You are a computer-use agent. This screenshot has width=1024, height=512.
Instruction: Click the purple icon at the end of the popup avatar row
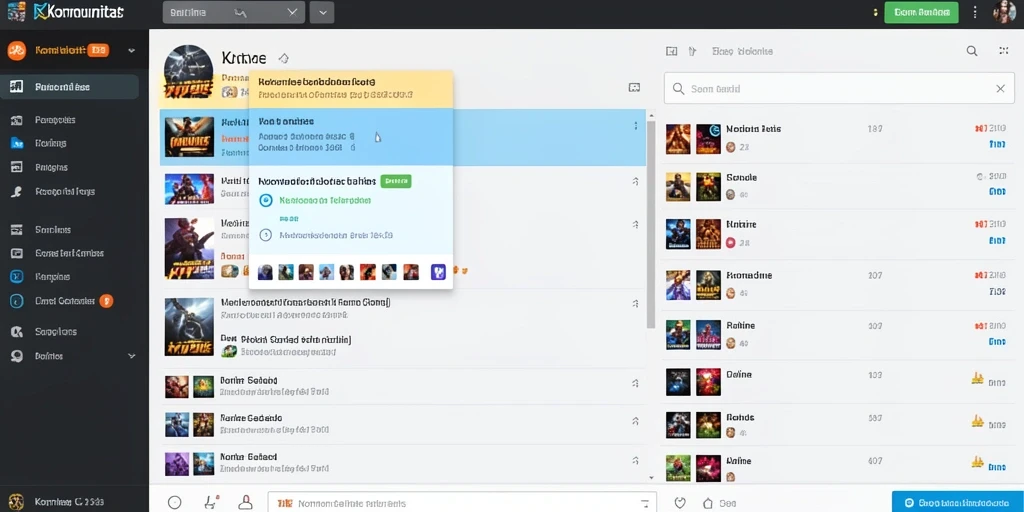point(438,272)
